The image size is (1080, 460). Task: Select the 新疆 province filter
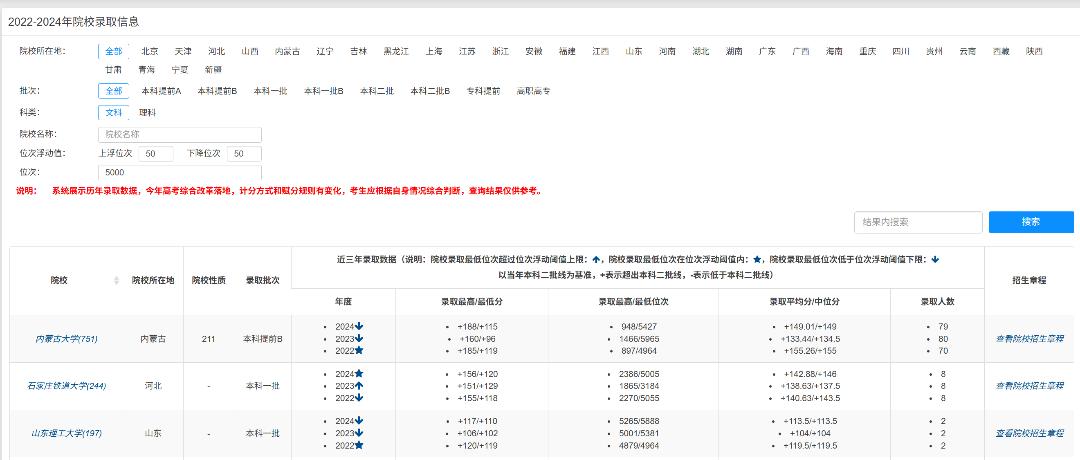point(213,69)
